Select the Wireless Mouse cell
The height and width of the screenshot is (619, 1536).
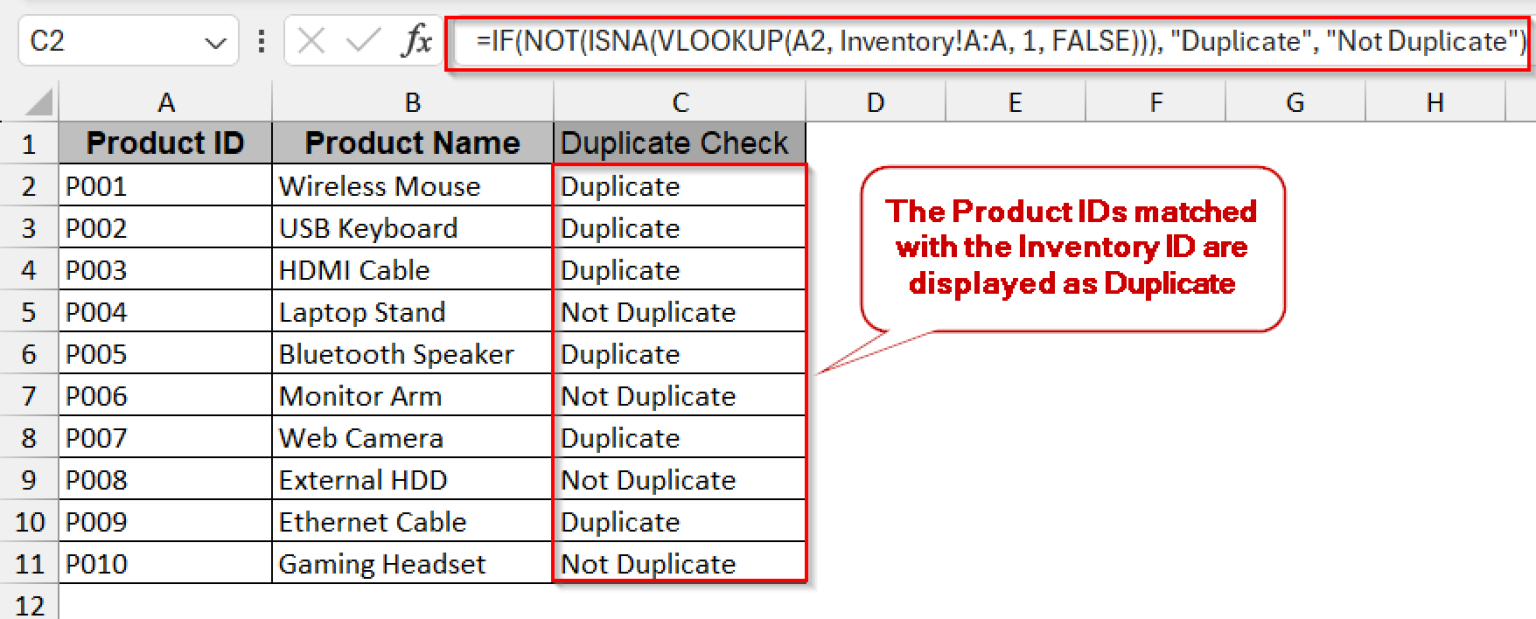pyautogui.click(x=412, y=187)
